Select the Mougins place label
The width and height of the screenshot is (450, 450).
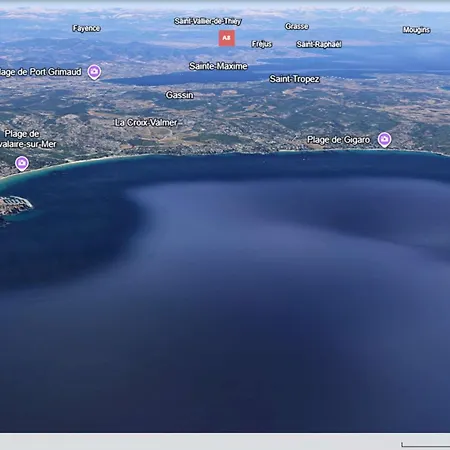pos(416,30)
